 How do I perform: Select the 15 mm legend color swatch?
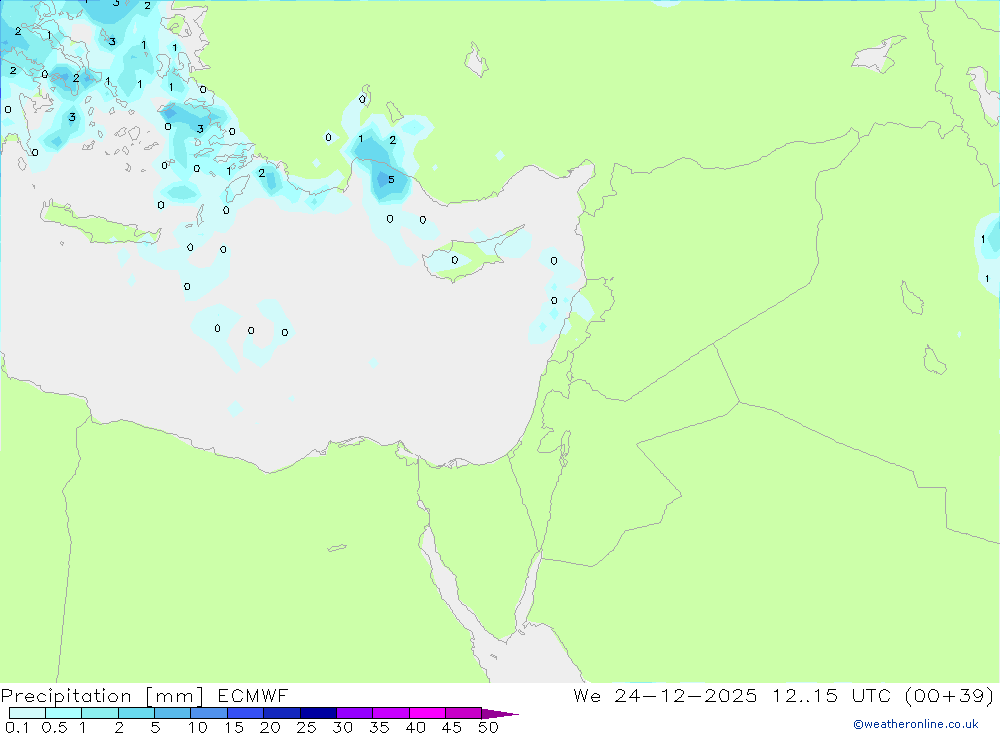point(245,713)
